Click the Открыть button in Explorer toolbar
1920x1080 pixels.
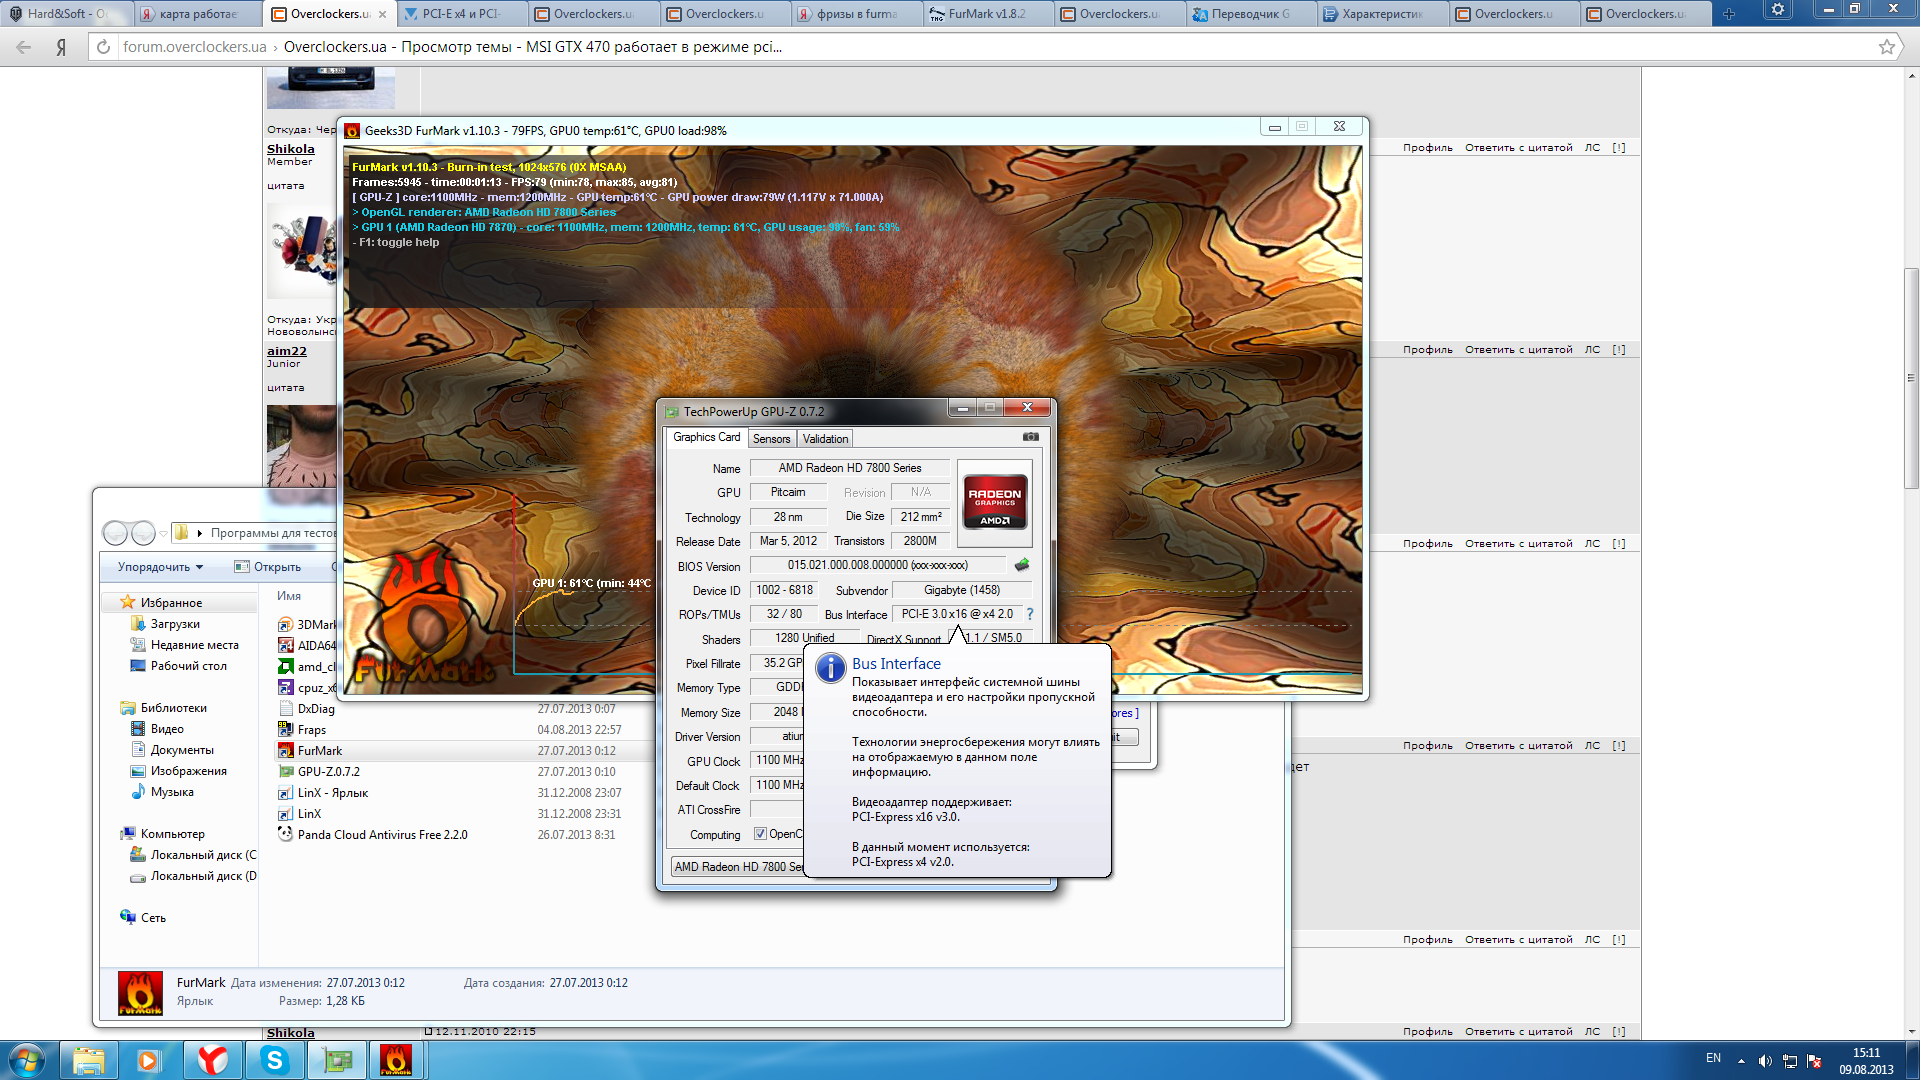tap(267, 567)
